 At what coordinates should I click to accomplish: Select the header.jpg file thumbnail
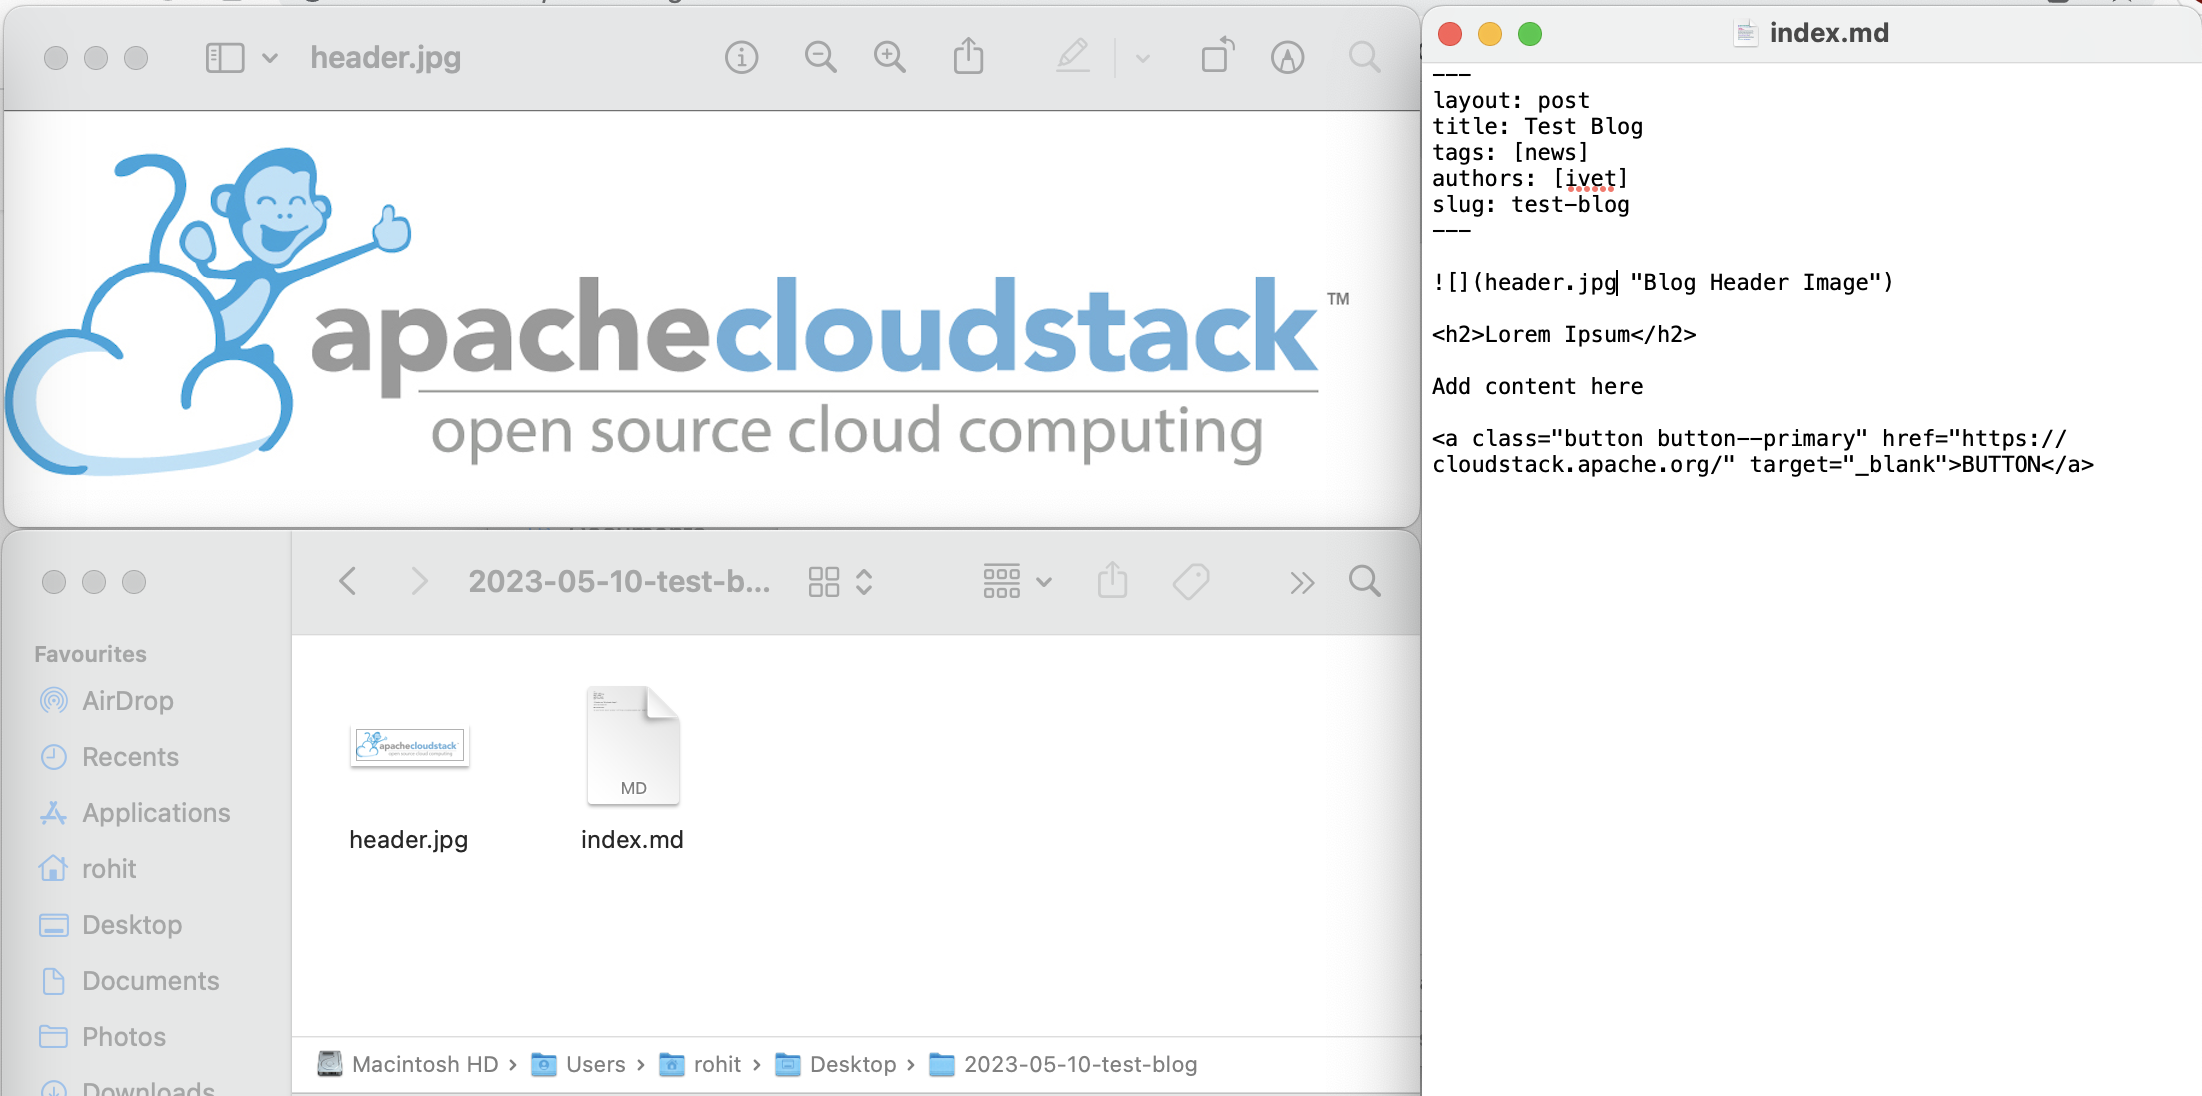pyautogui.click(x=409, y=746)
